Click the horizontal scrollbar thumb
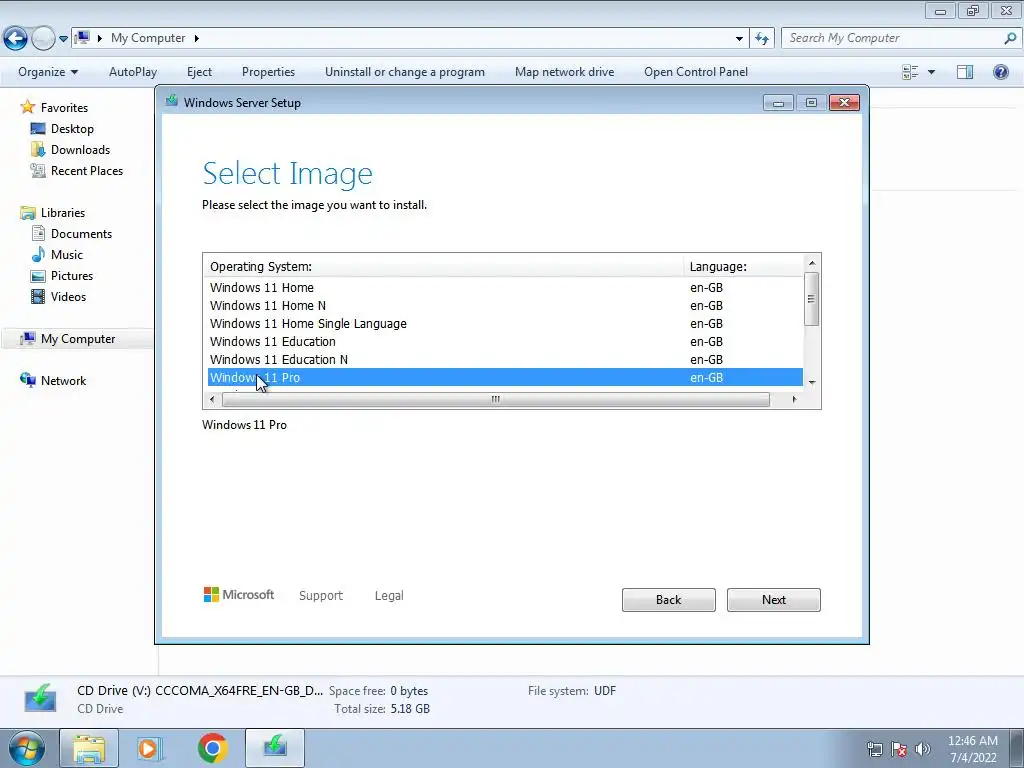 point(496,399)
